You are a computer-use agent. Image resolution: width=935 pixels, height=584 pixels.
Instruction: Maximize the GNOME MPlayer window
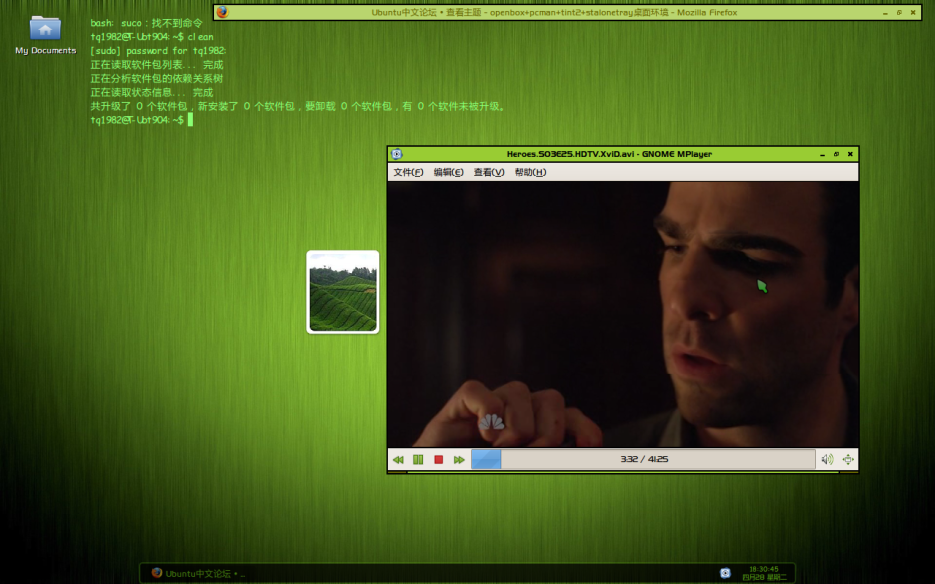tap(836, 154)
